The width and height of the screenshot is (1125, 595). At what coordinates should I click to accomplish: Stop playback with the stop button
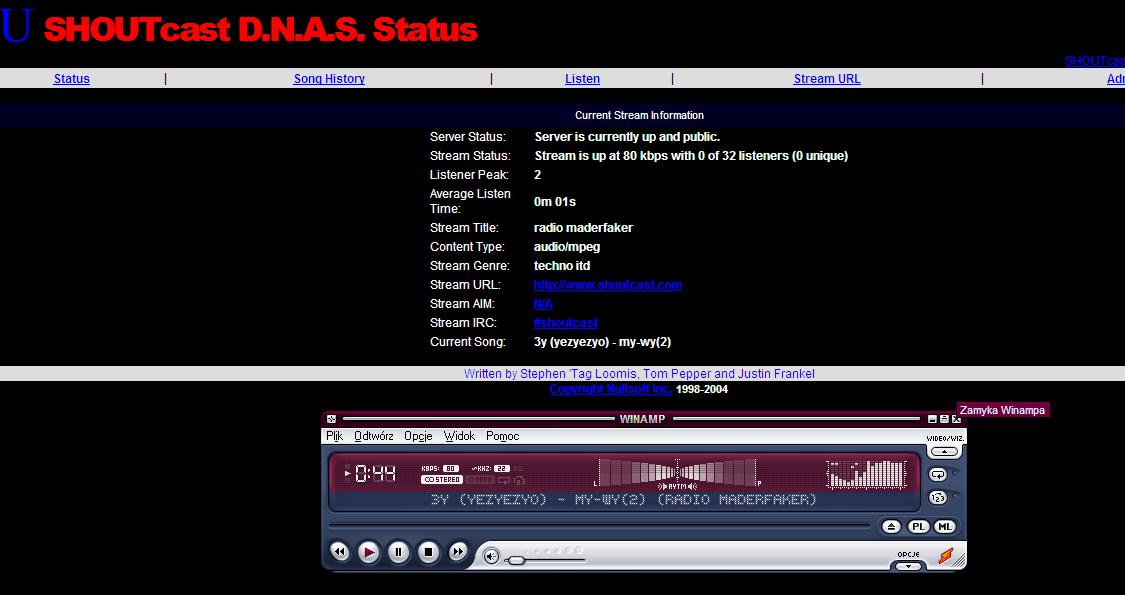pyautogui.click(x=428, y=552)
